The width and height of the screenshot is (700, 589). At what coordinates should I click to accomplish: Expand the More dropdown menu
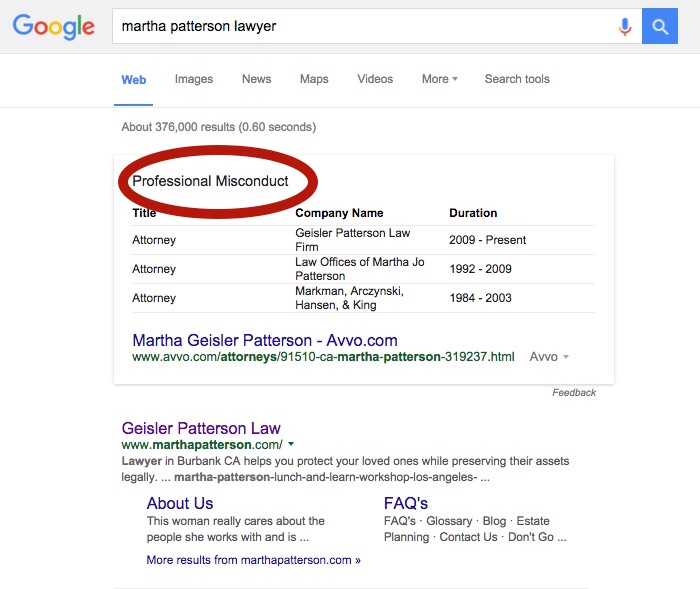[x=440, y=79]
